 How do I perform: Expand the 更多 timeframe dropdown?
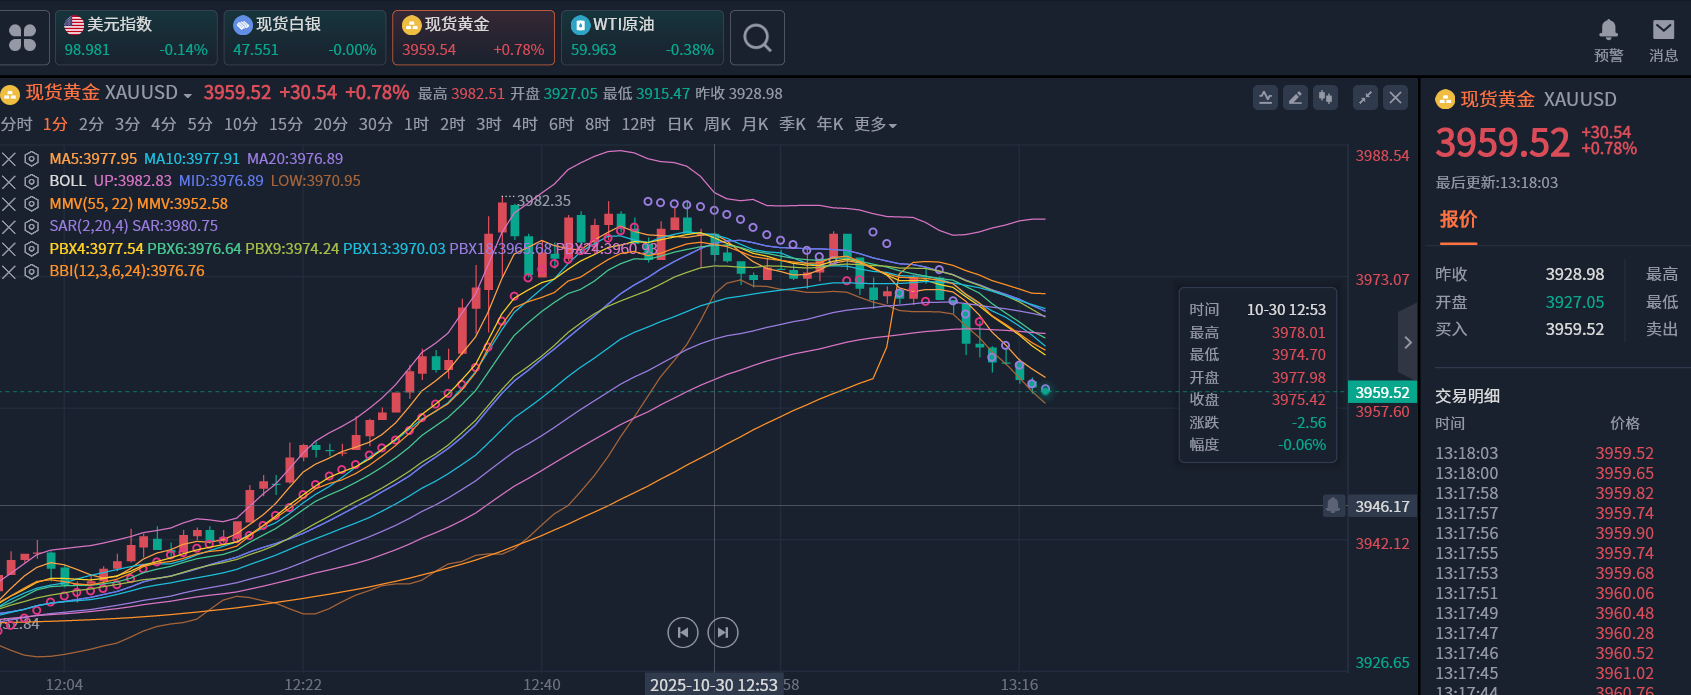click(x=875, y=125)
